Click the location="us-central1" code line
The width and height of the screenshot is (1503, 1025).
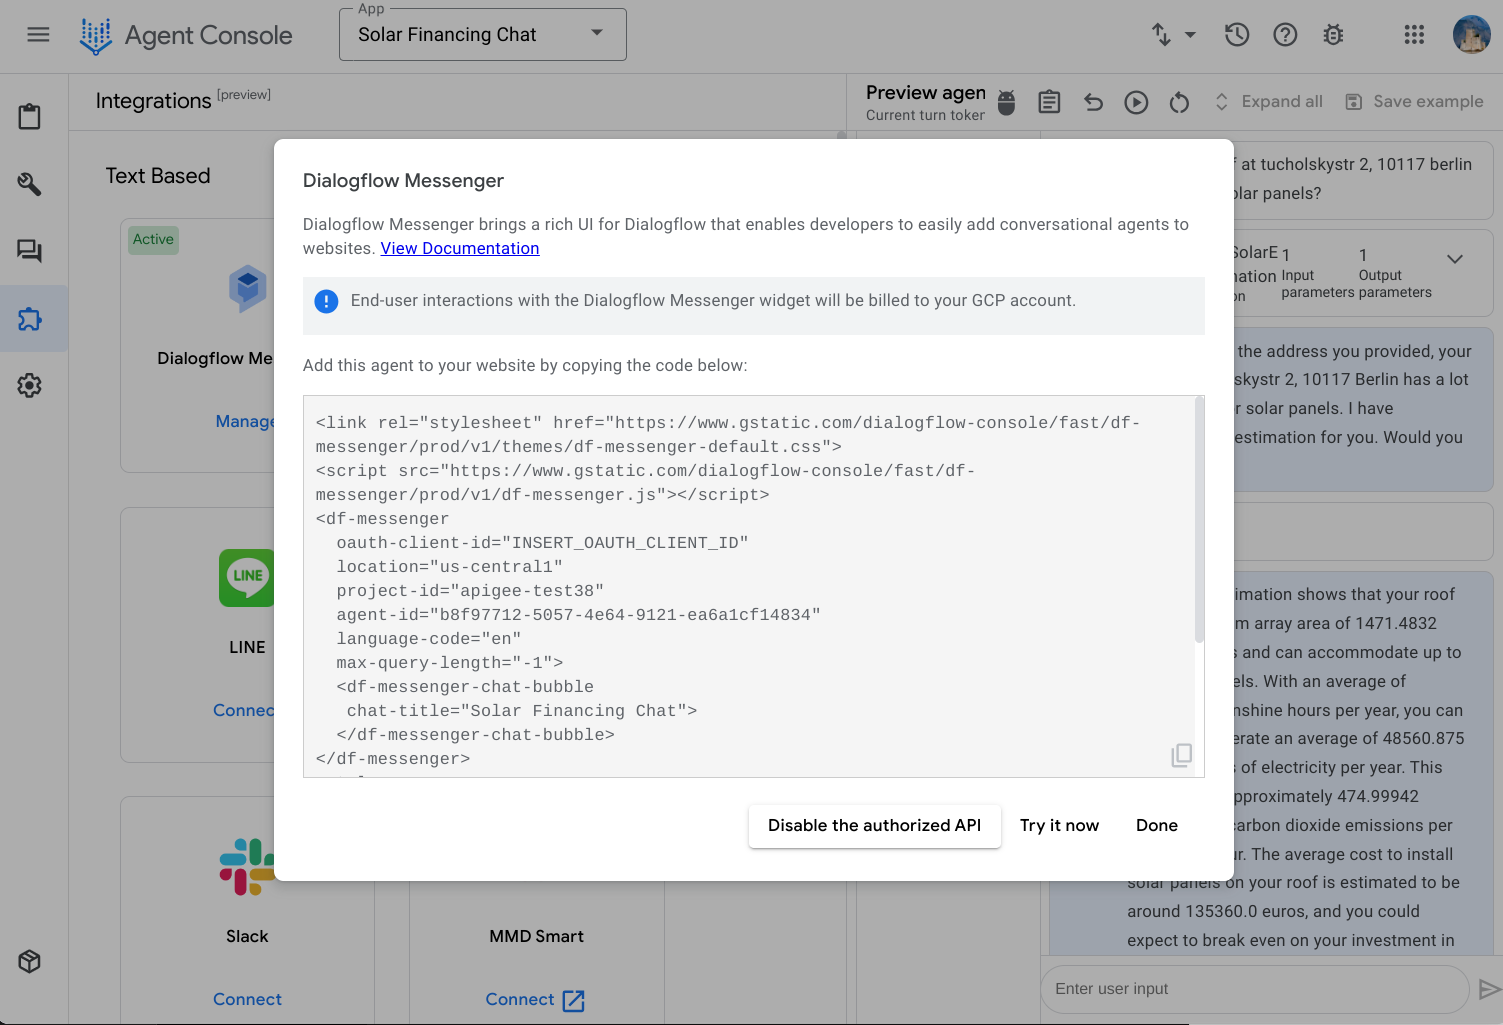tap(449, 567)
